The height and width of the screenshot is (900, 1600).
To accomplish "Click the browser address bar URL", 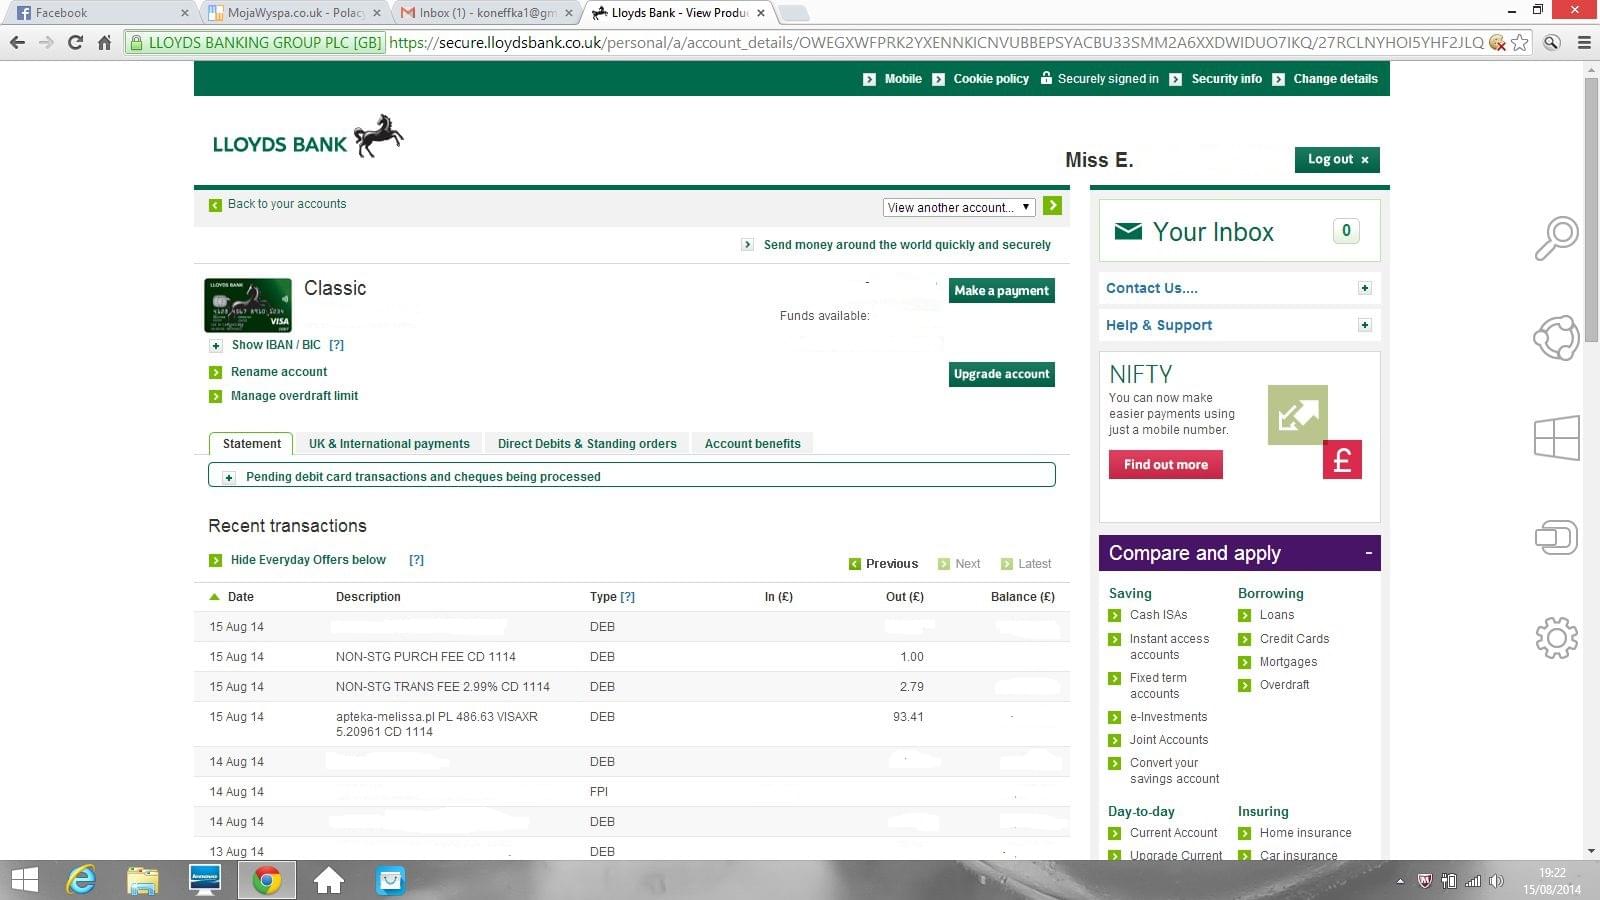I will (x=935, y=42).
